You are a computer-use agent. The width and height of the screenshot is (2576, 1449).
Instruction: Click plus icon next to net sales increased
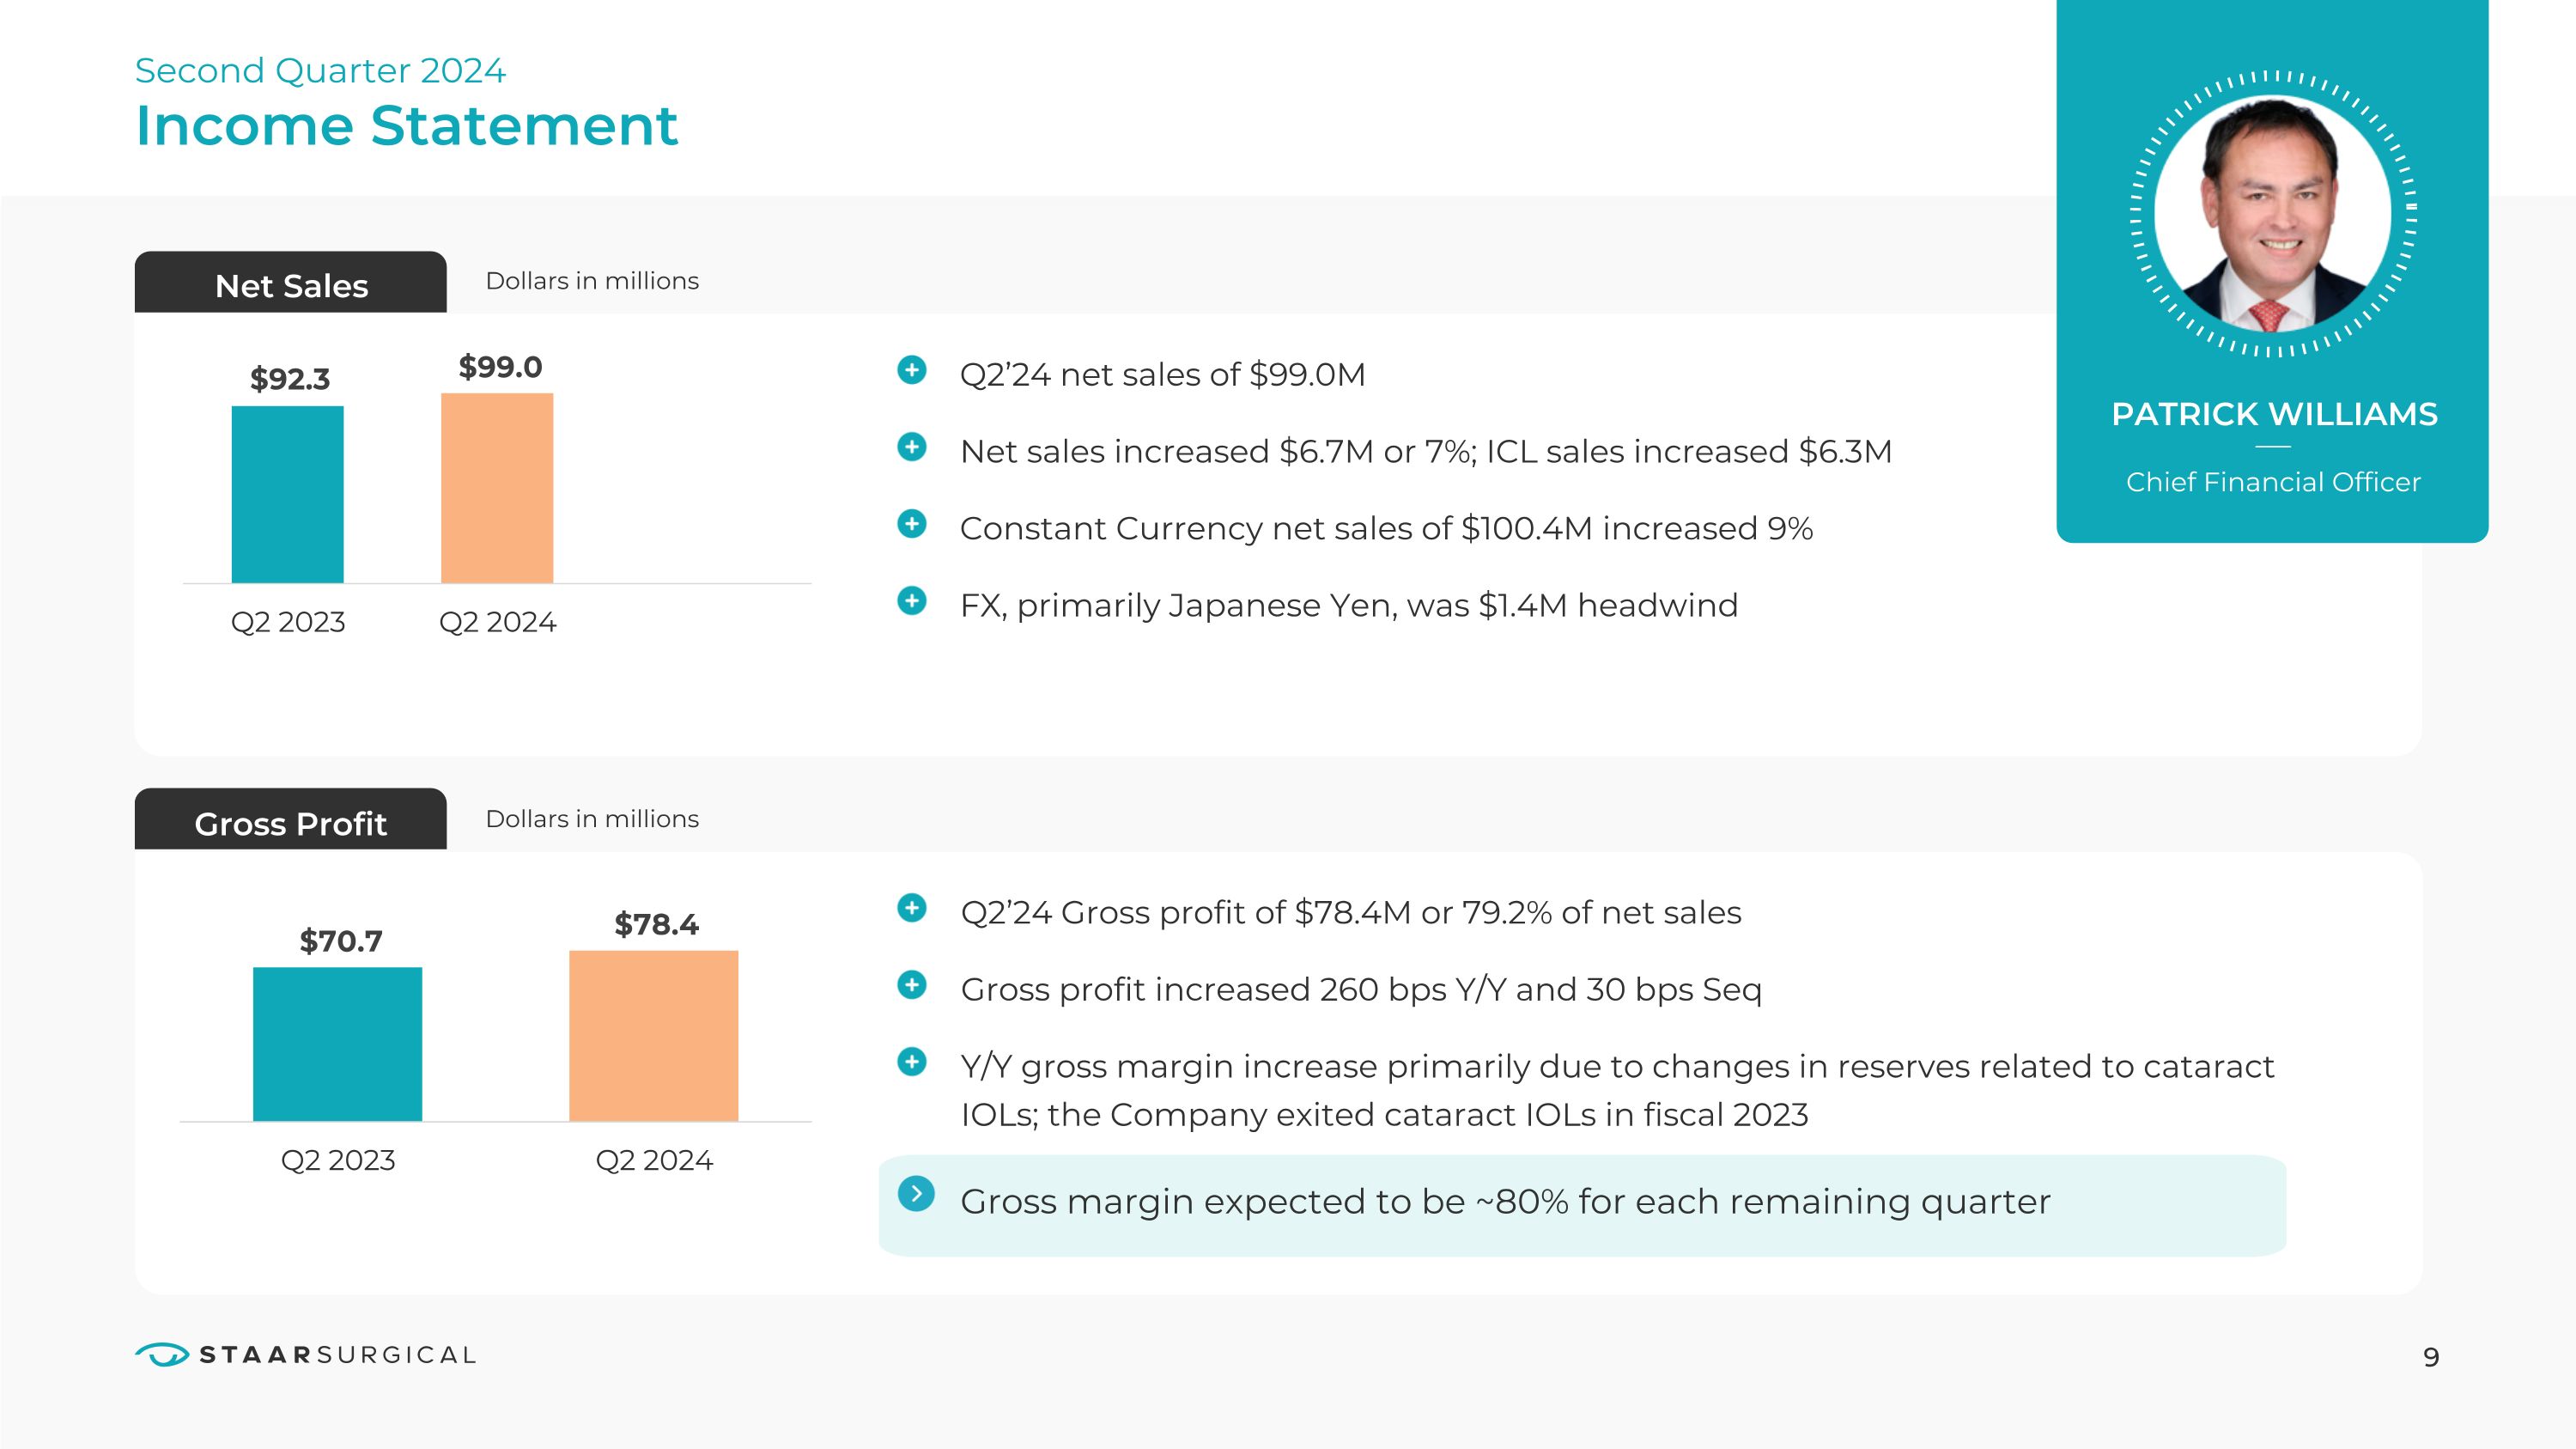911,447
